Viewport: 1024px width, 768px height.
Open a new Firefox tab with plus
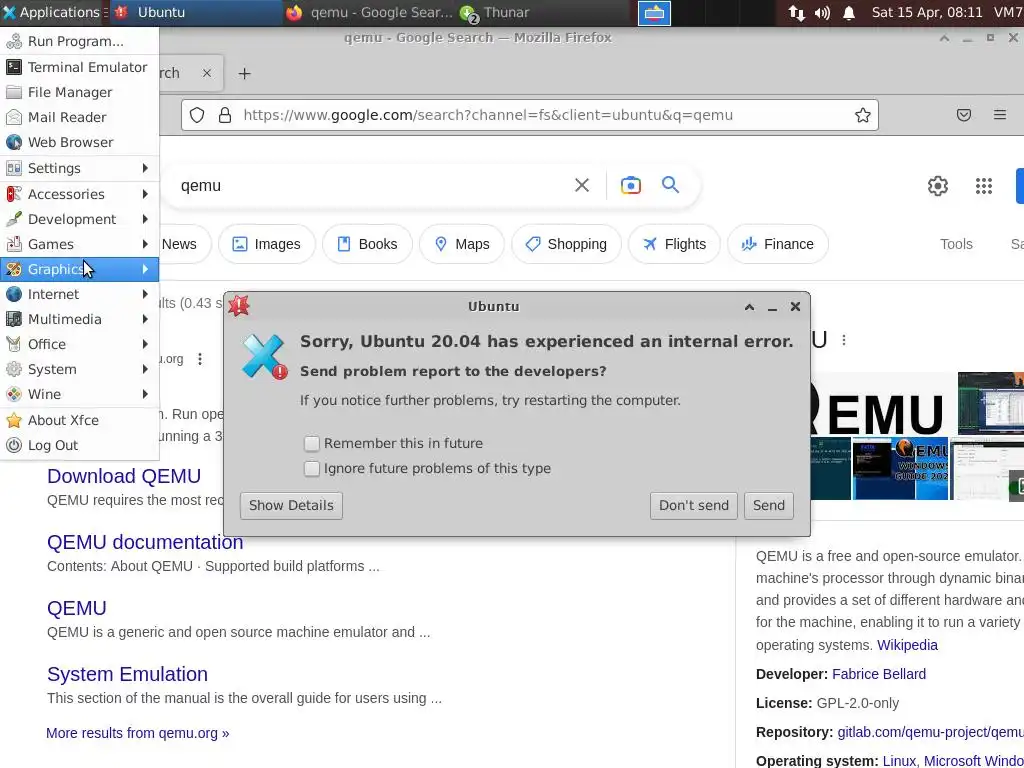pos(244,74)
